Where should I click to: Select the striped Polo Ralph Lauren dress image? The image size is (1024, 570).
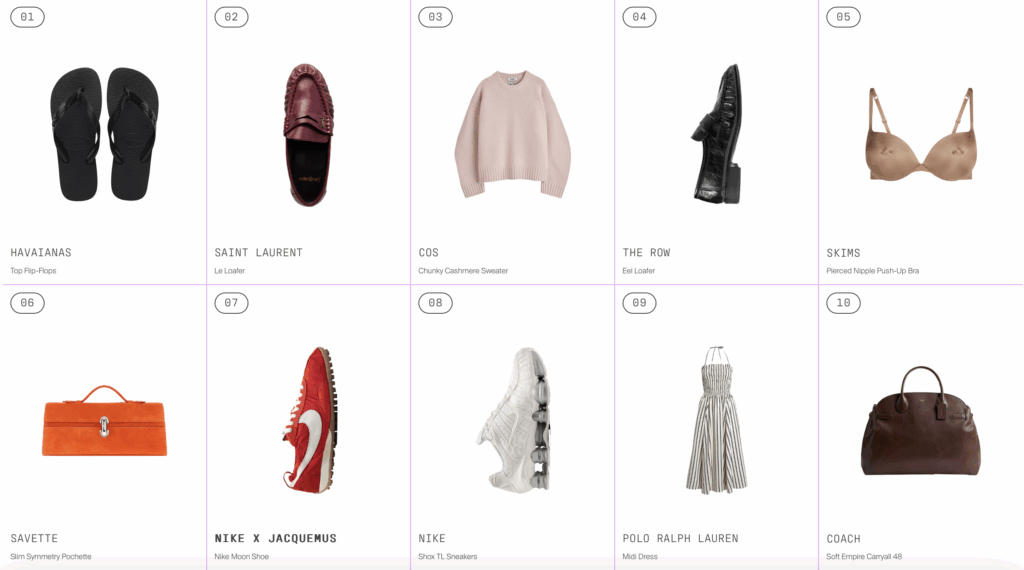(x=716, y=420)
